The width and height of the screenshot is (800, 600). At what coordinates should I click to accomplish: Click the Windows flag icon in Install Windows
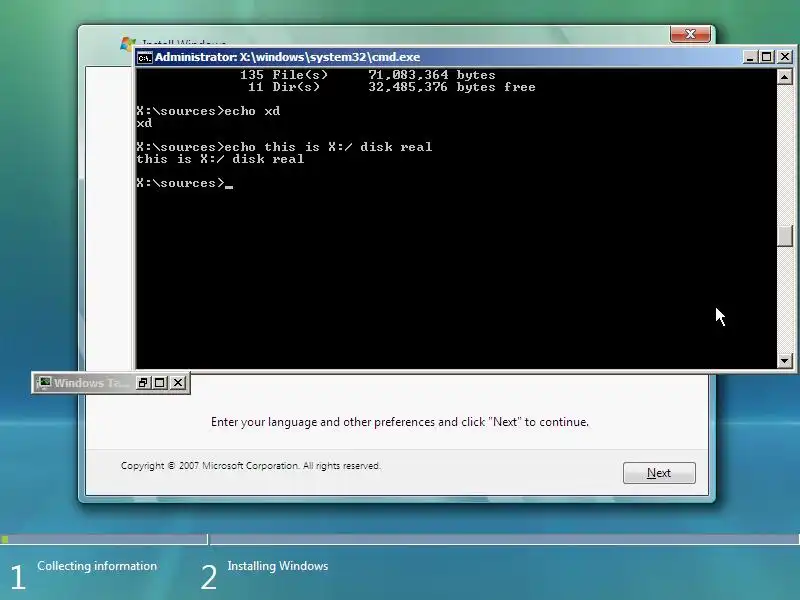click(127, 44)
